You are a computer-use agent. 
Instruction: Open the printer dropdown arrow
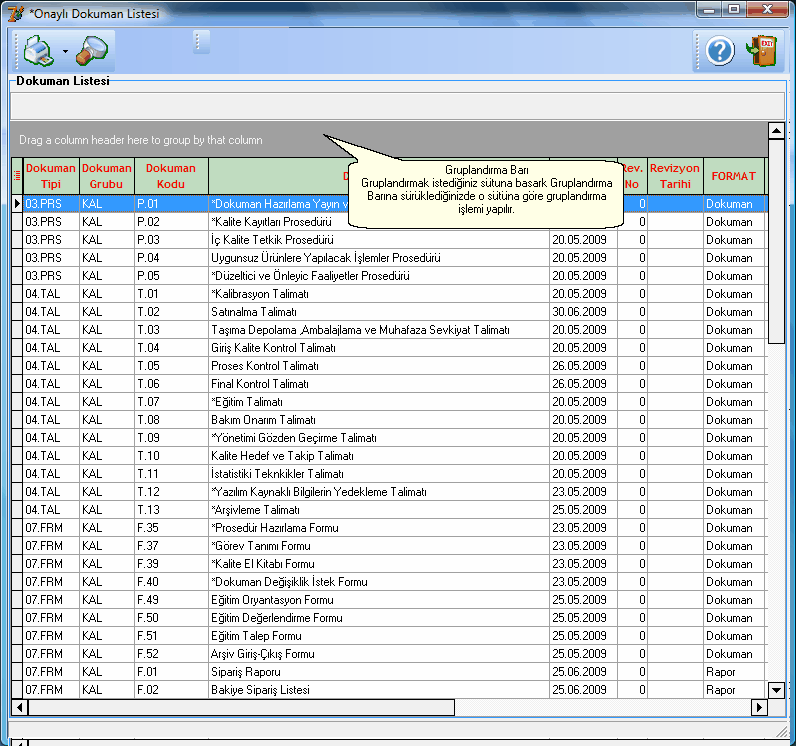point(65,51)
